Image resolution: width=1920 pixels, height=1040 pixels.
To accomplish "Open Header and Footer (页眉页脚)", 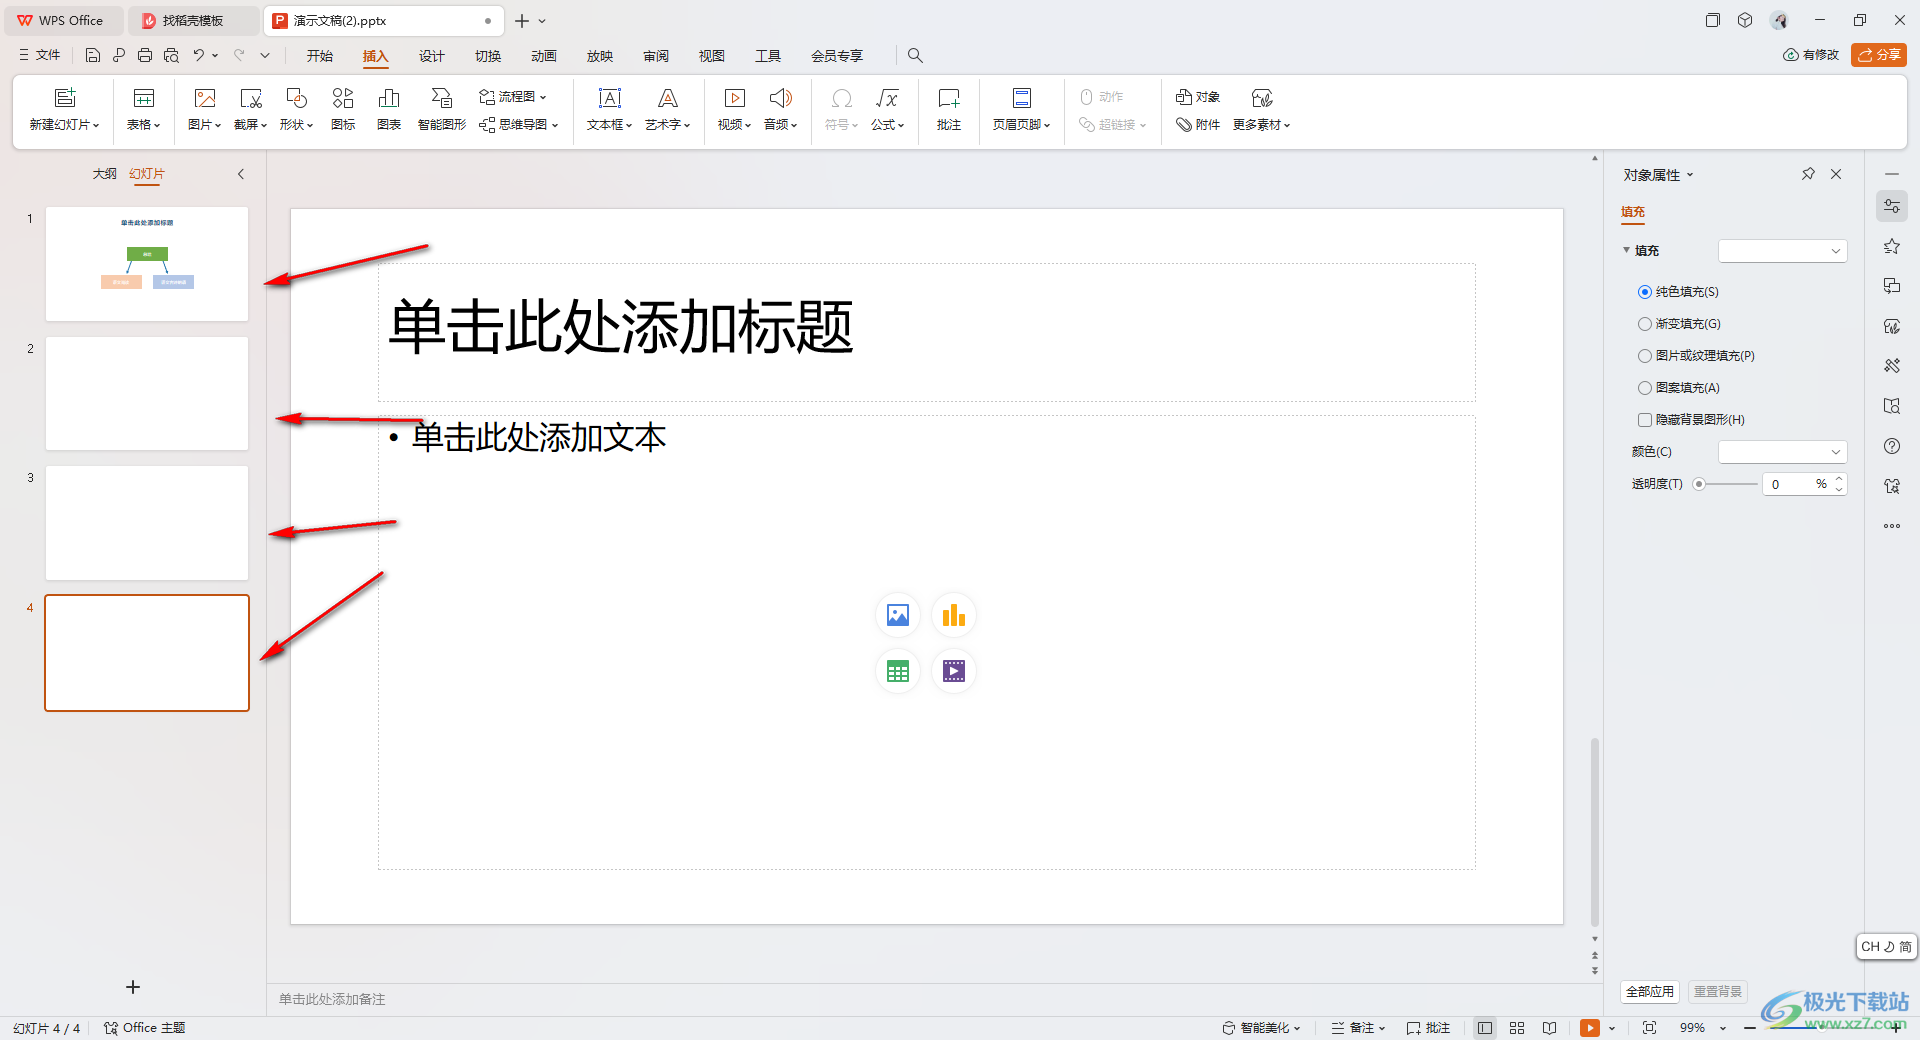I will [x=1022, y=108].
